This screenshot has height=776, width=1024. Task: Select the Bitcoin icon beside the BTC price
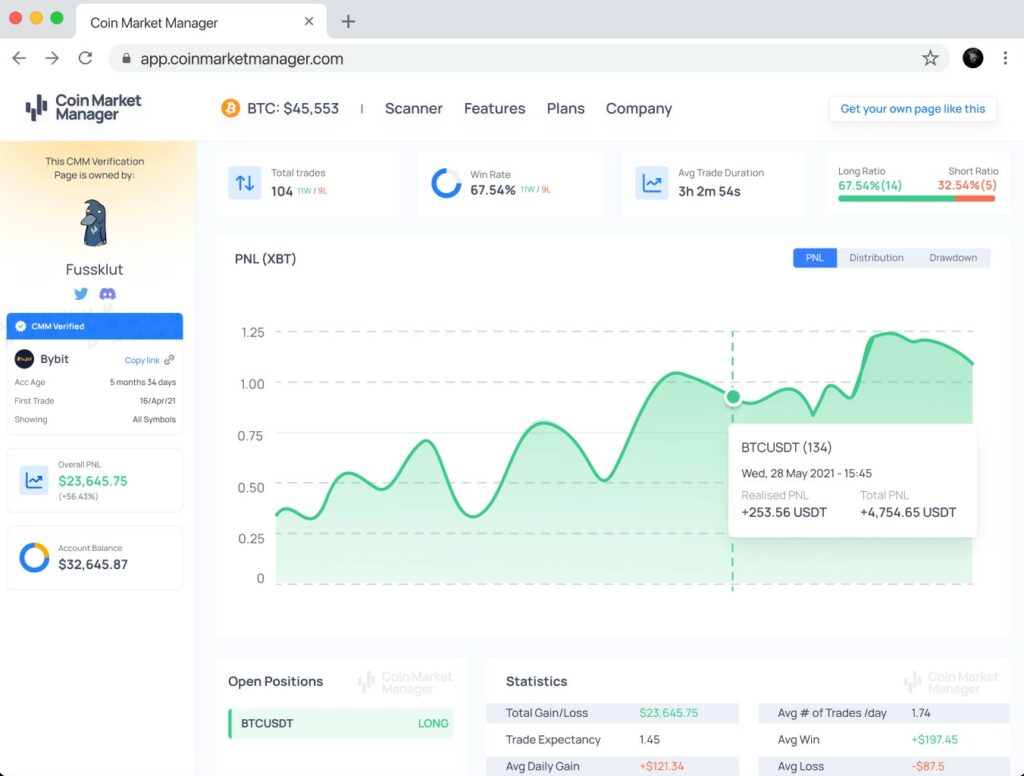click(229, 107)
